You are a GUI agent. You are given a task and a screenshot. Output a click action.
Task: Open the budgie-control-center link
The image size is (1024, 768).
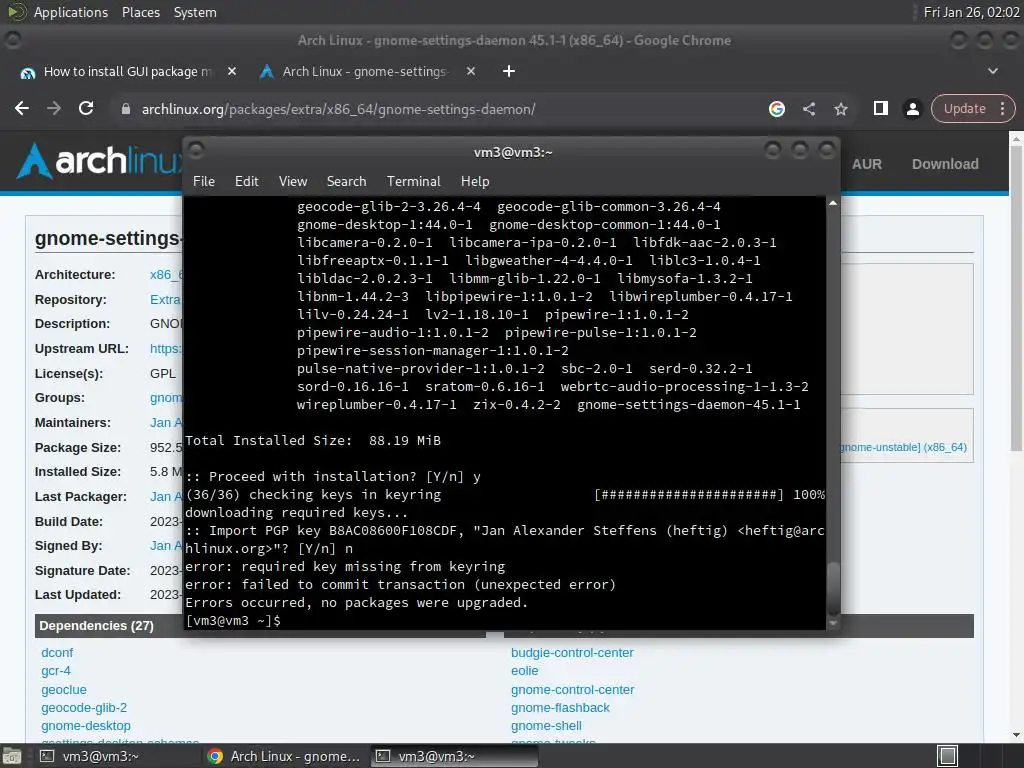coord(572,652)
